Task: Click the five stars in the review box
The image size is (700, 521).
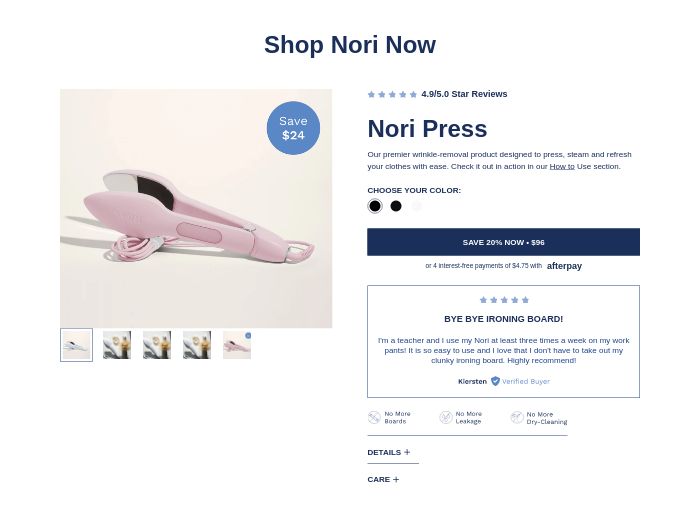Action: 504,300
